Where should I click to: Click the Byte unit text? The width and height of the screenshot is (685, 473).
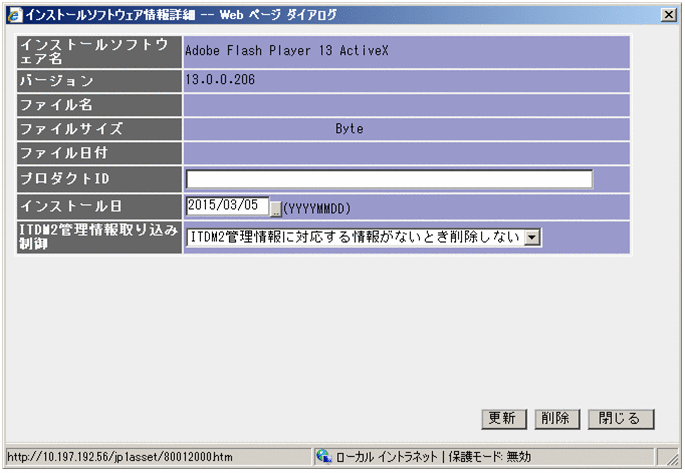(x=349, y=128)
